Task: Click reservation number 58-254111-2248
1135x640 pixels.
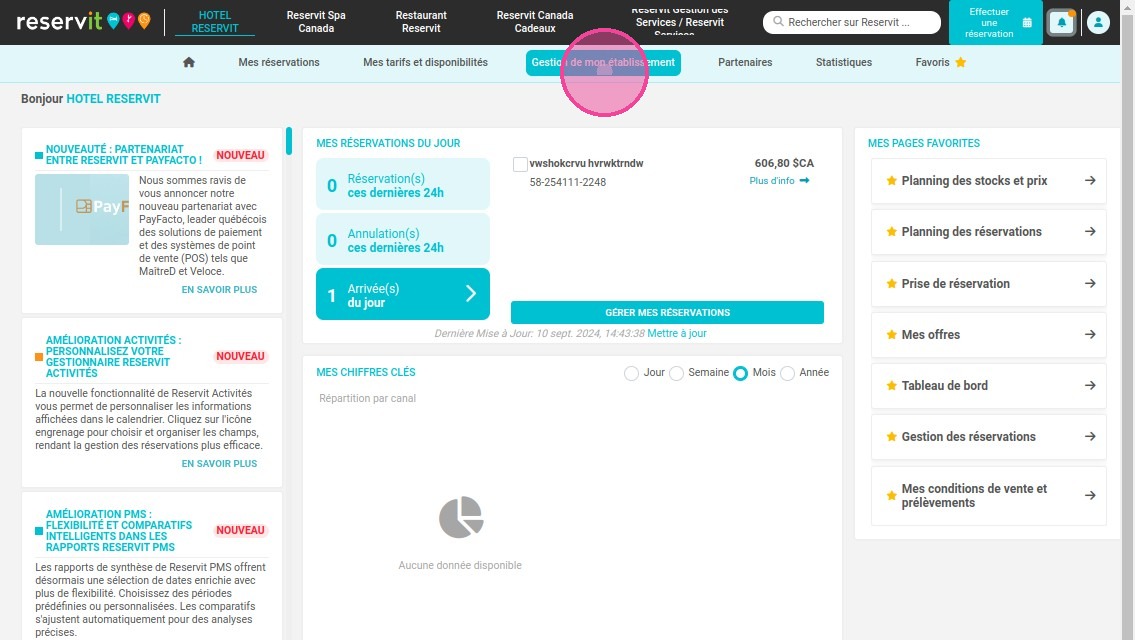Action: (568, 182)
